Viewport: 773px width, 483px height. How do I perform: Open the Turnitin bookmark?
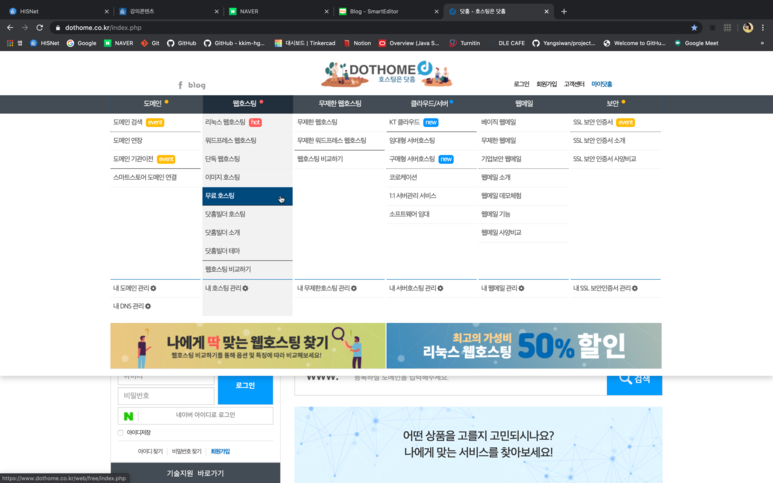(464, 43)
